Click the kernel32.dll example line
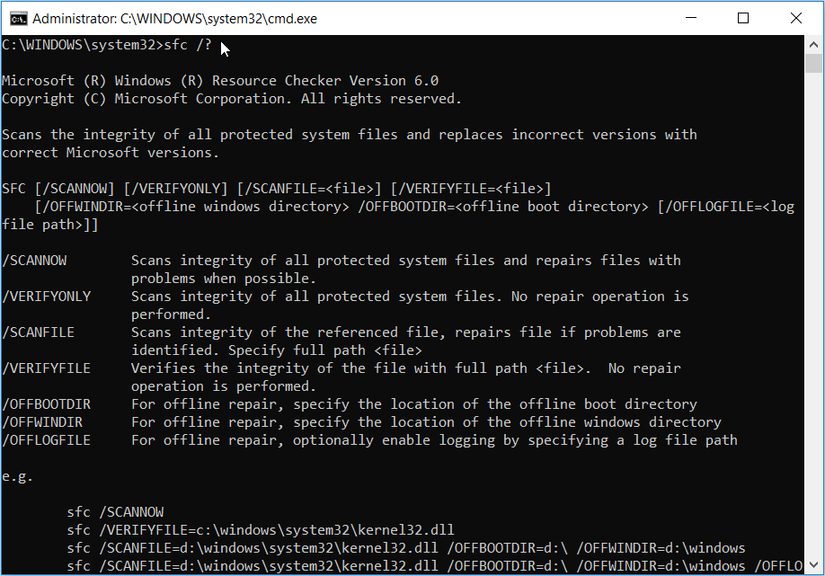Image resolution: width=825 pixels, height=576 pixels. click(263, 530)
